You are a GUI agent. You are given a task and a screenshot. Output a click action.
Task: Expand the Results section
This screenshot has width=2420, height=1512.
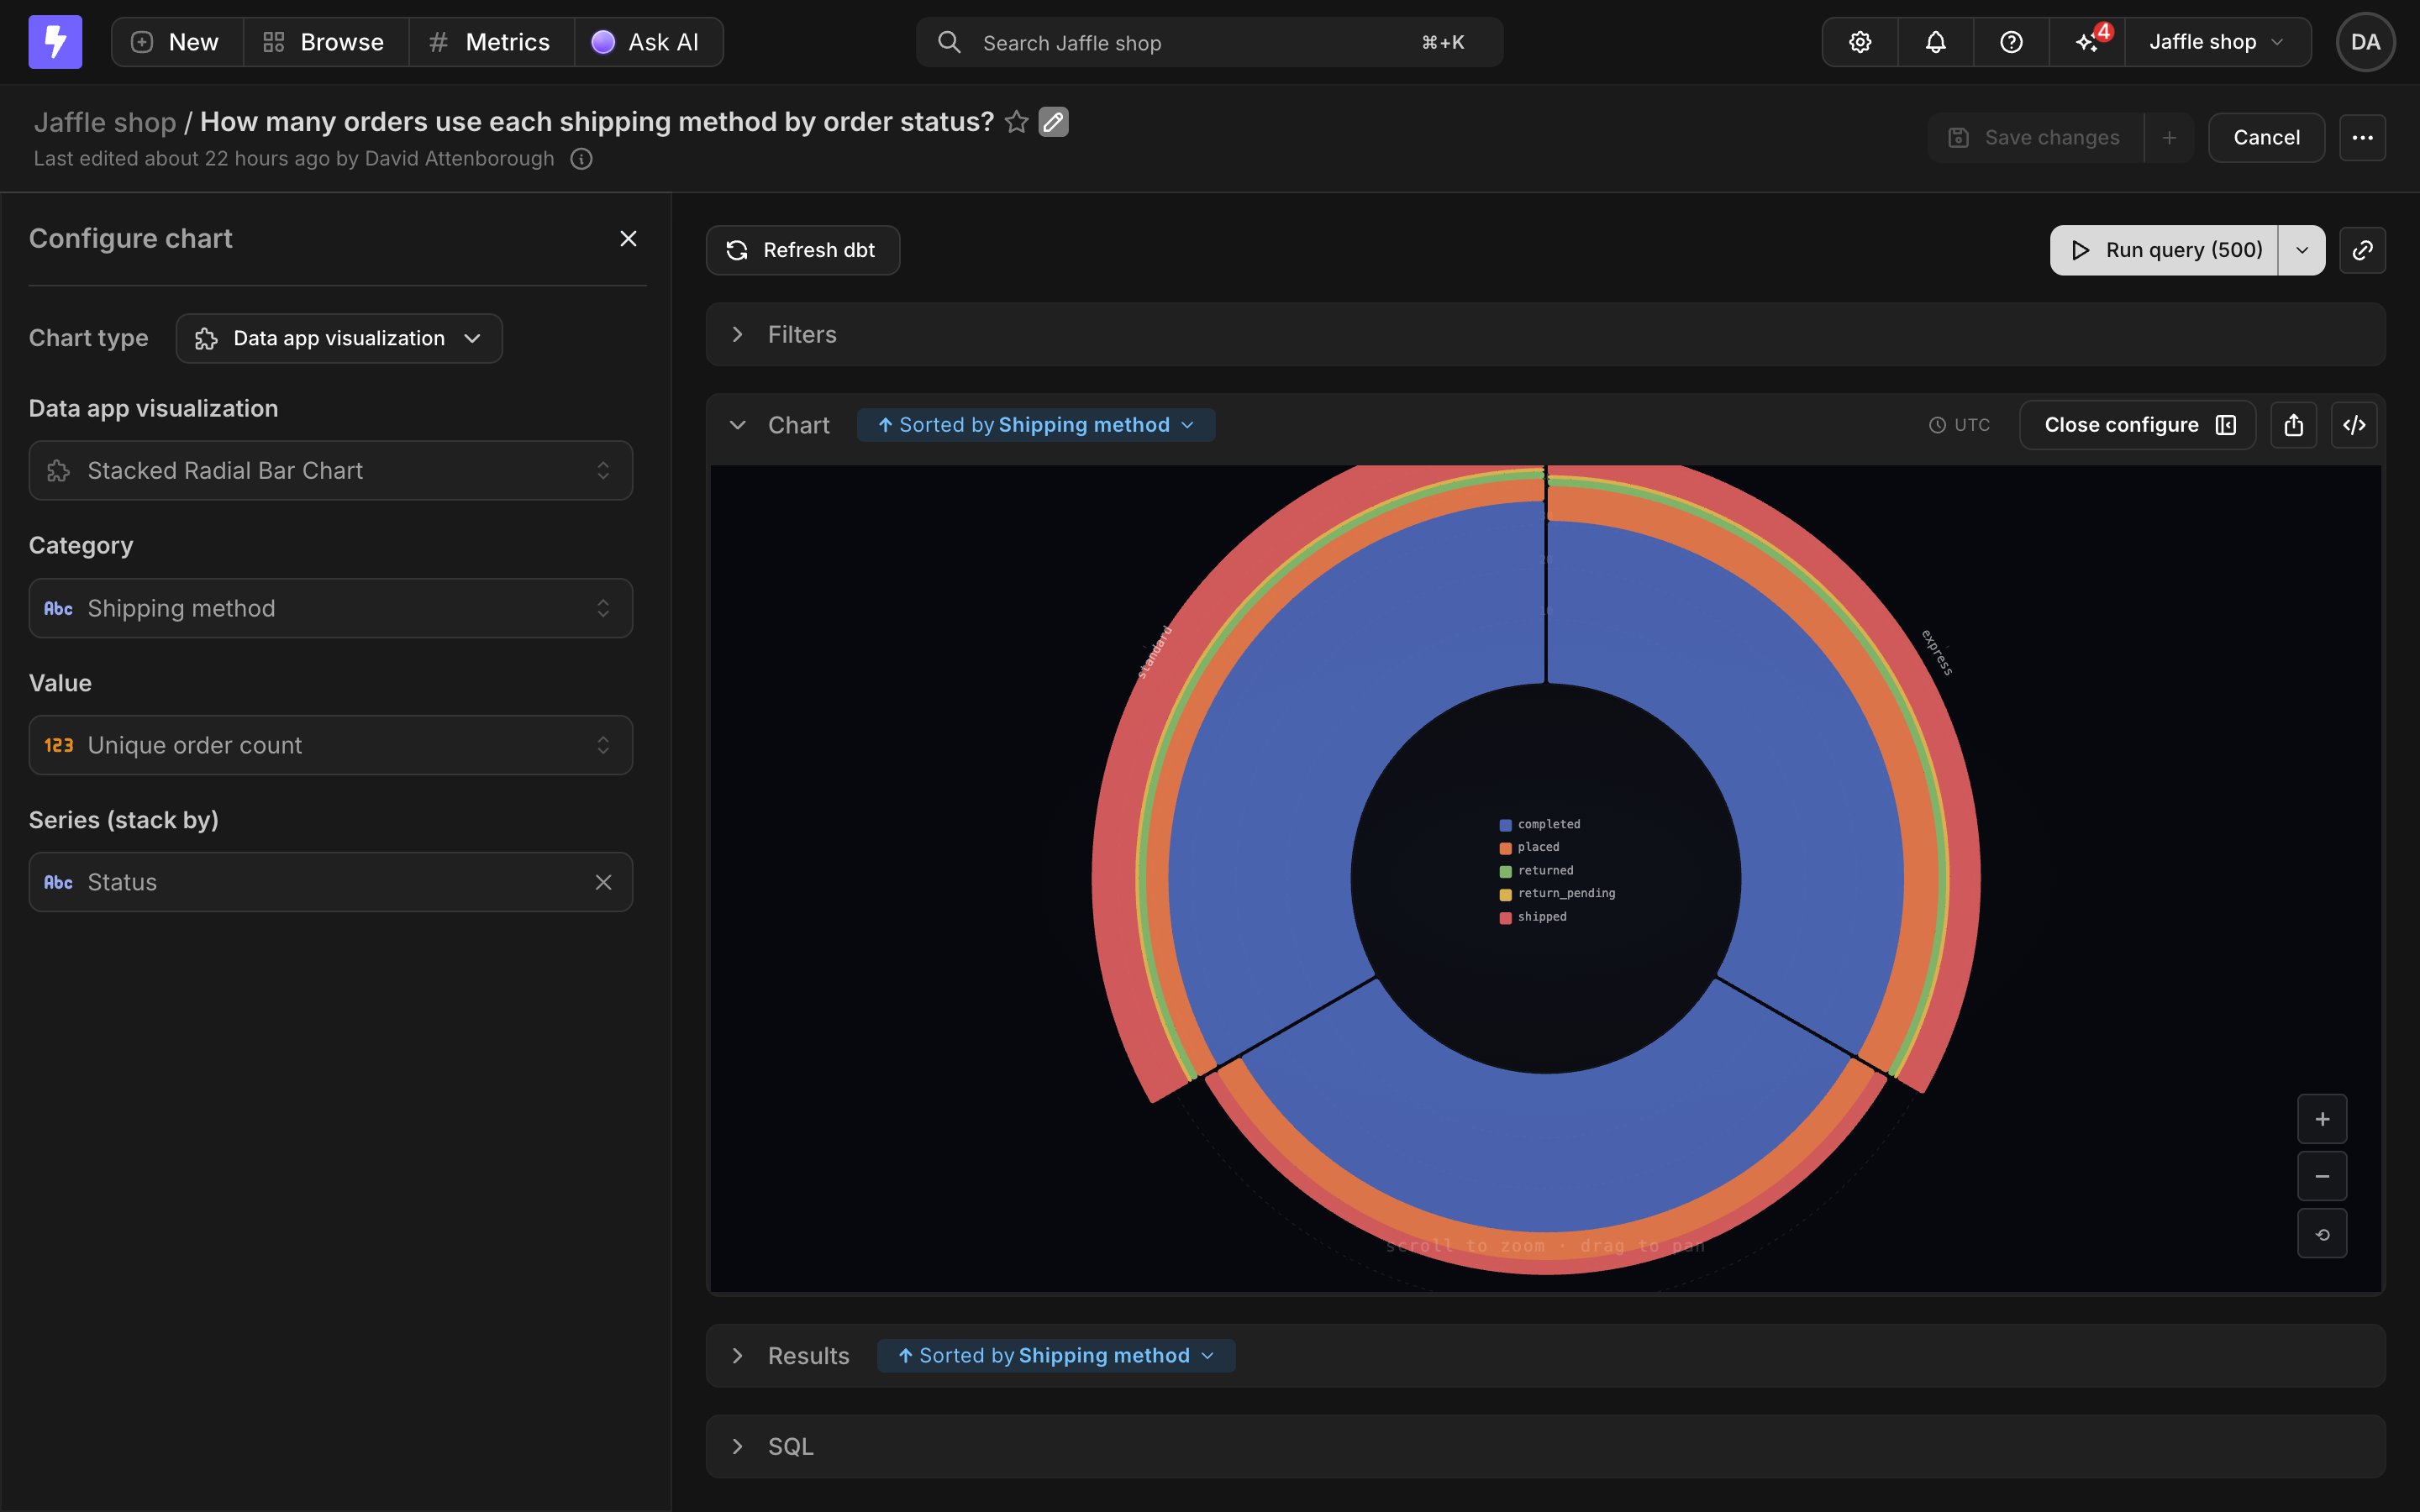[737, 1356]
